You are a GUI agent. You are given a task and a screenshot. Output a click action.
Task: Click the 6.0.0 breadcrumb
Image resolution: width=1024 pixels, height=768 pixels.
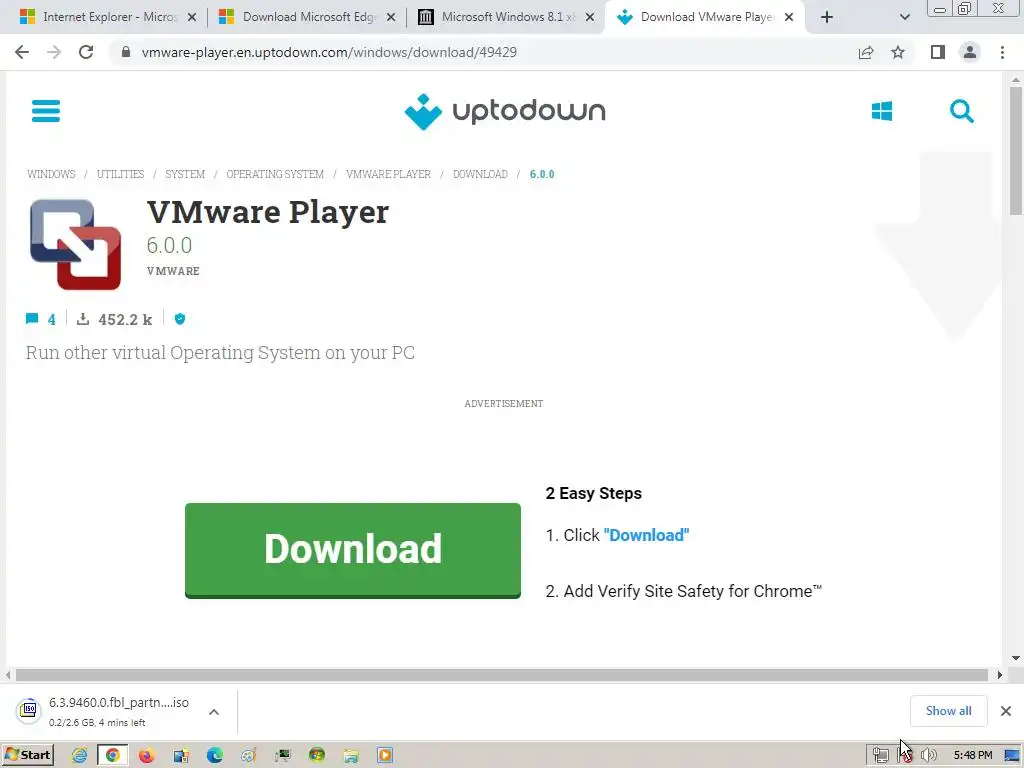[x=541, y=174]
